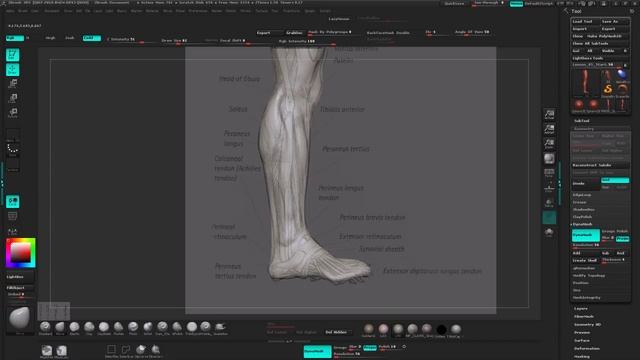Open the Brush menu
This screenshot has height=360, width=640.
click(x=22, y=11)
